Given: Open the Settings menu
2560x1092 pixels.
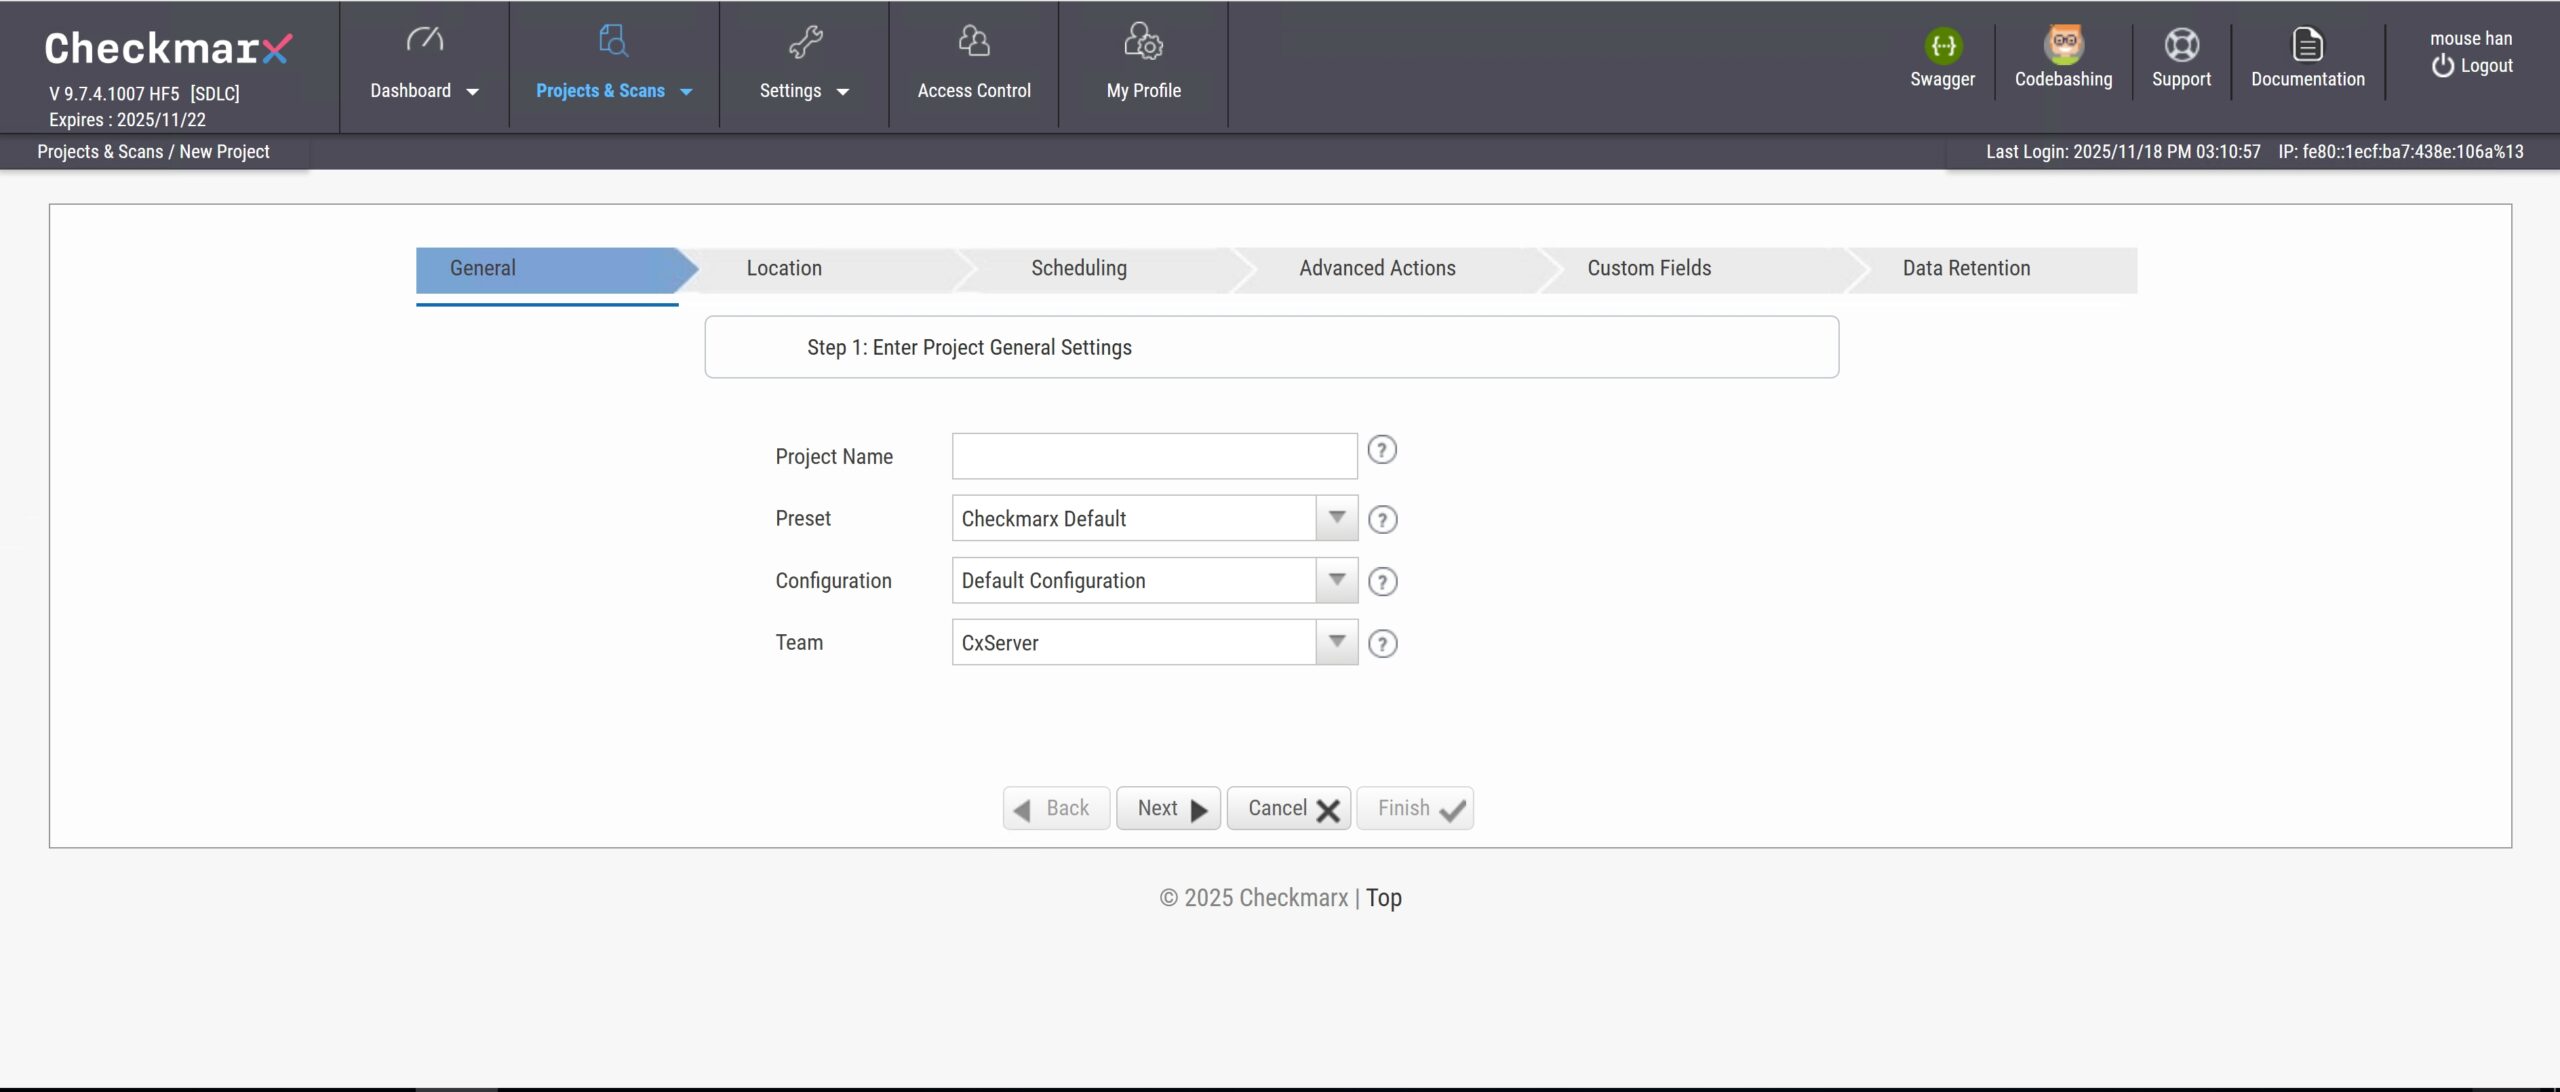Looking at the screenshot, I should pyautogui.click(x=804, y=90).
